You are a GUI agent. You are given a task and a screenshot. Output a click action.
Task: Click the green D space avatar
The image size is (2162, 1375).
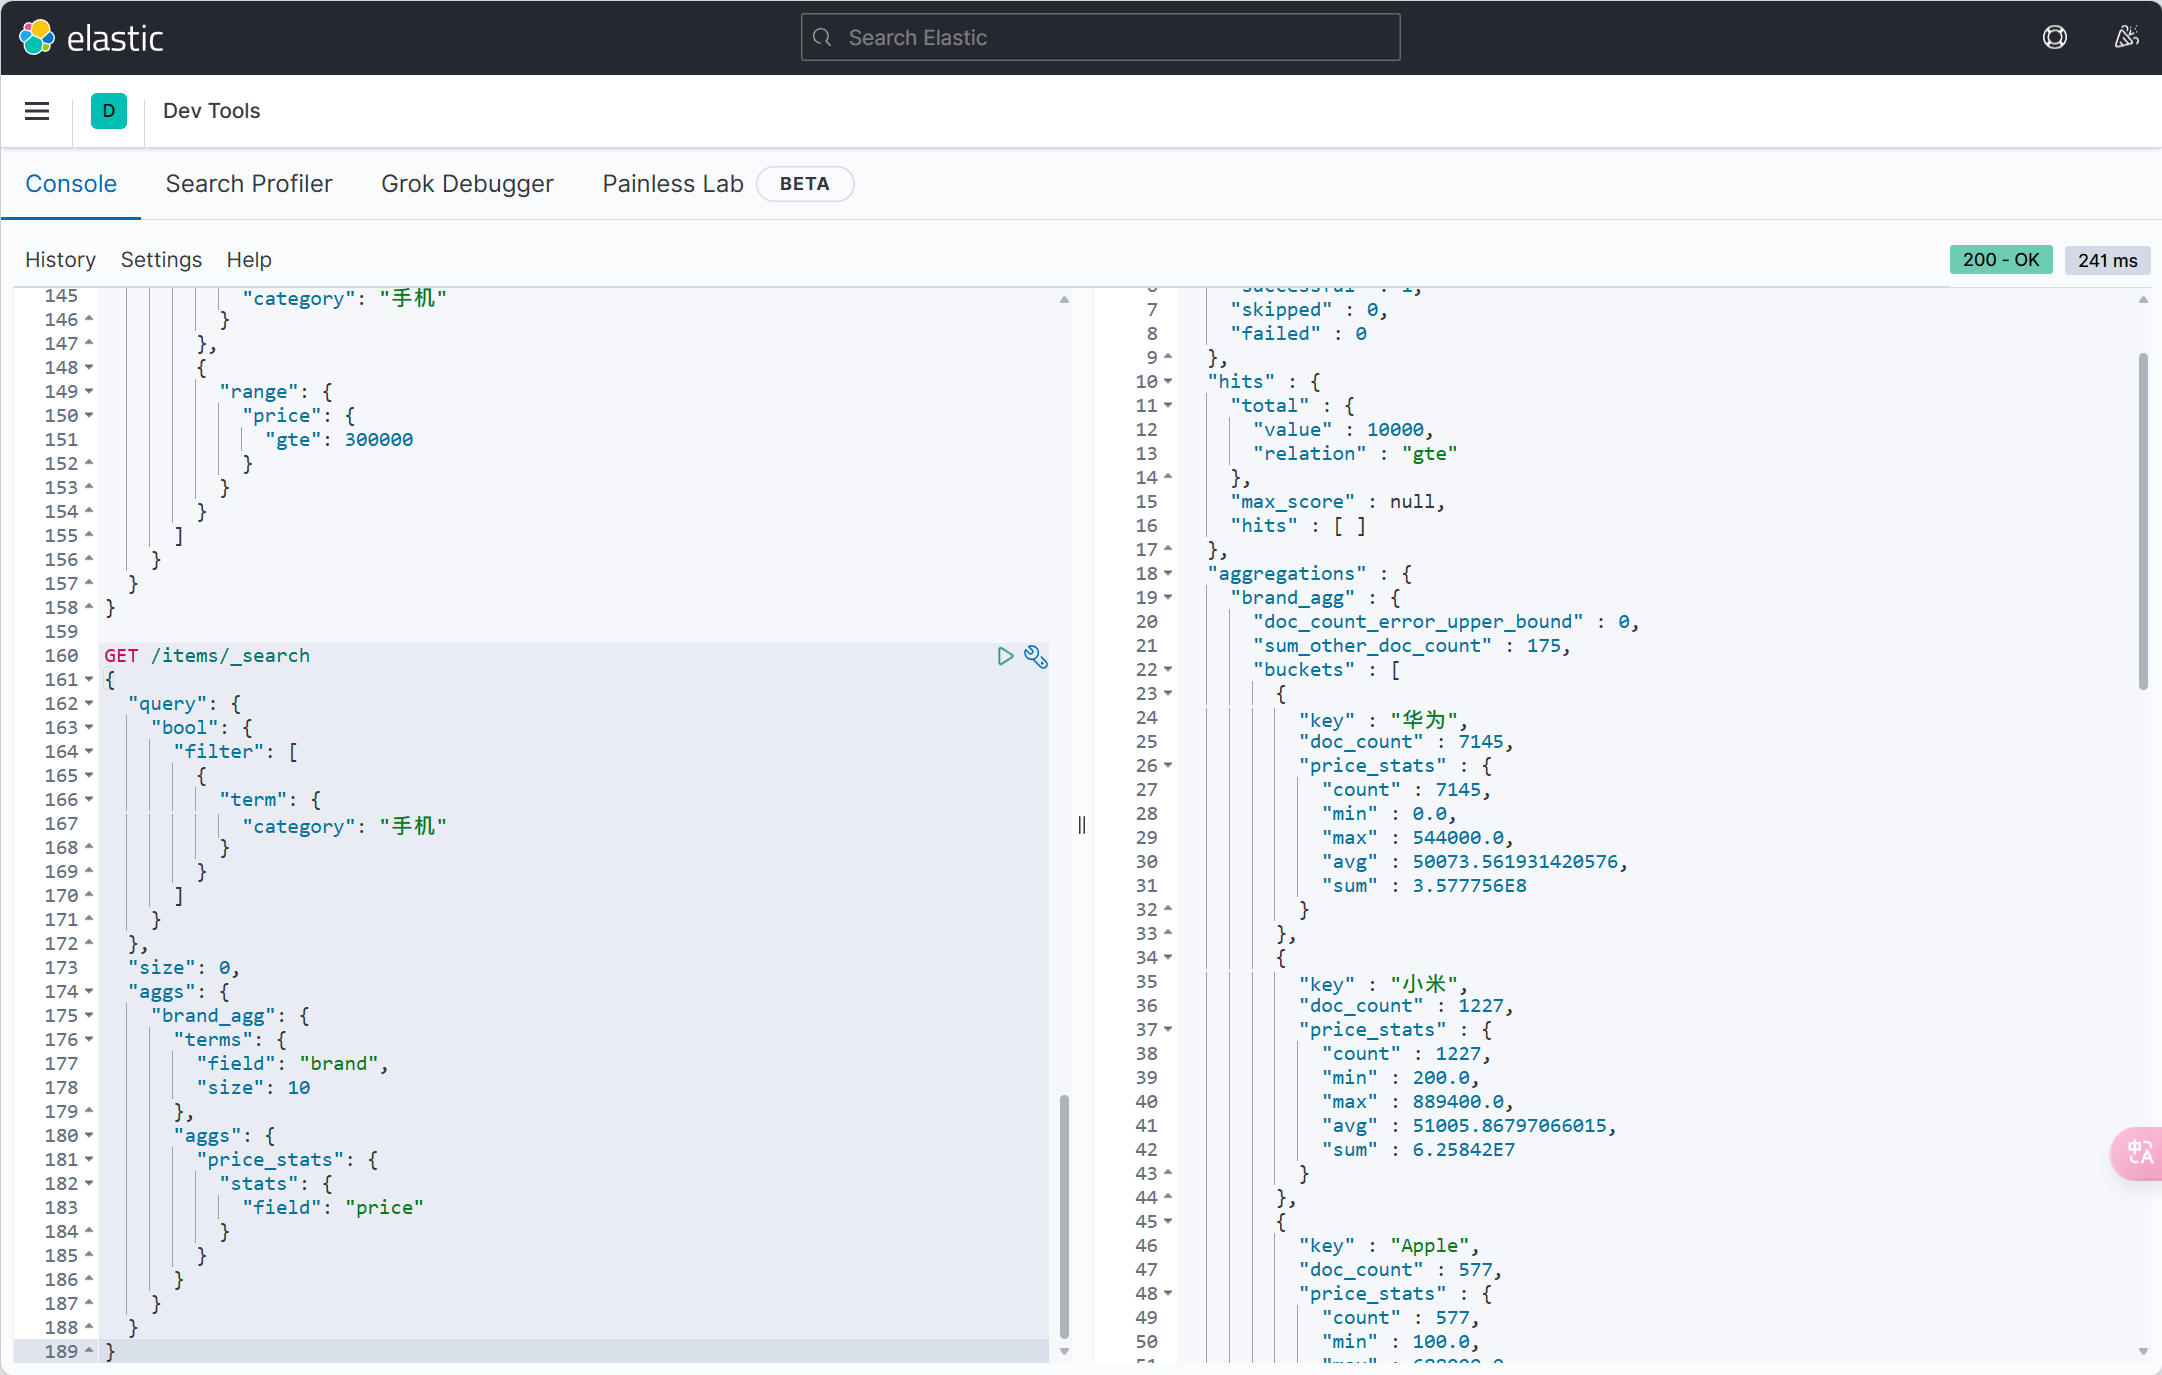pos(108,111)
